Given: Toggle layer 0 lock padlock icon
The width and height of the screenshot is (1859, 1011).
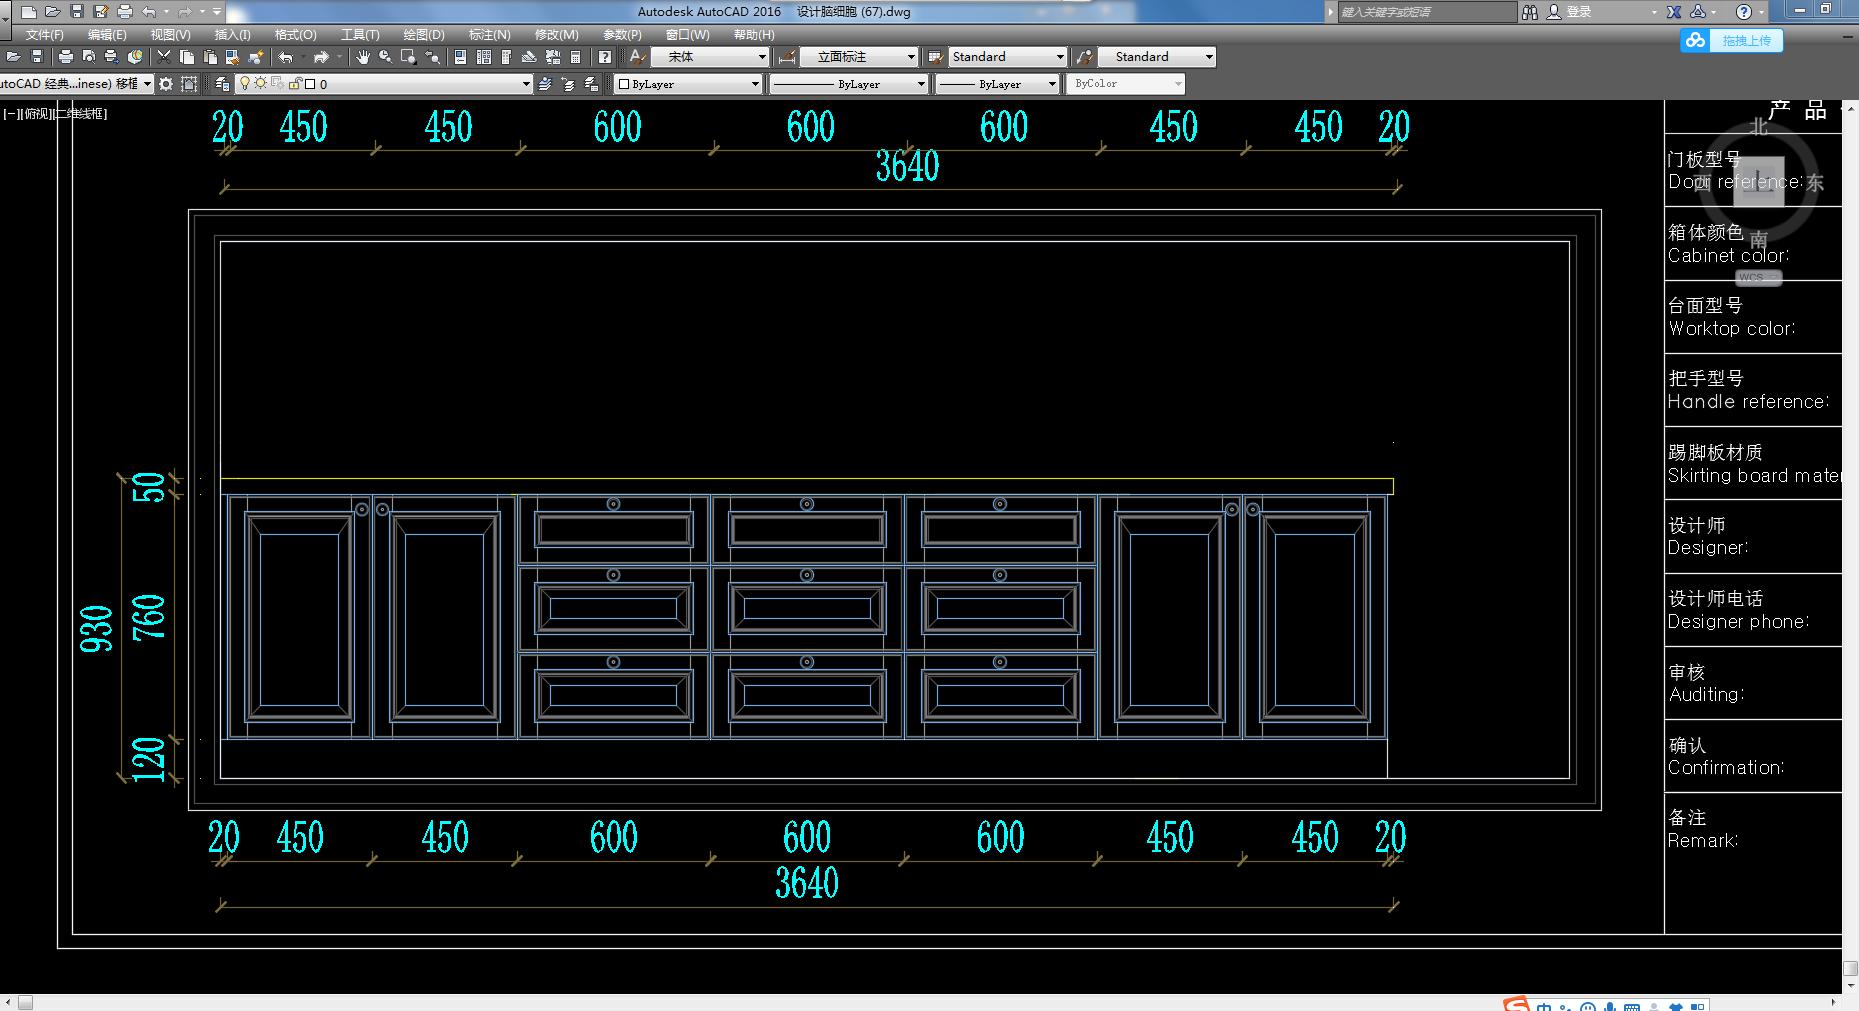Looking at the screenshot, I should pyautogui.click(x=295, y=84).
